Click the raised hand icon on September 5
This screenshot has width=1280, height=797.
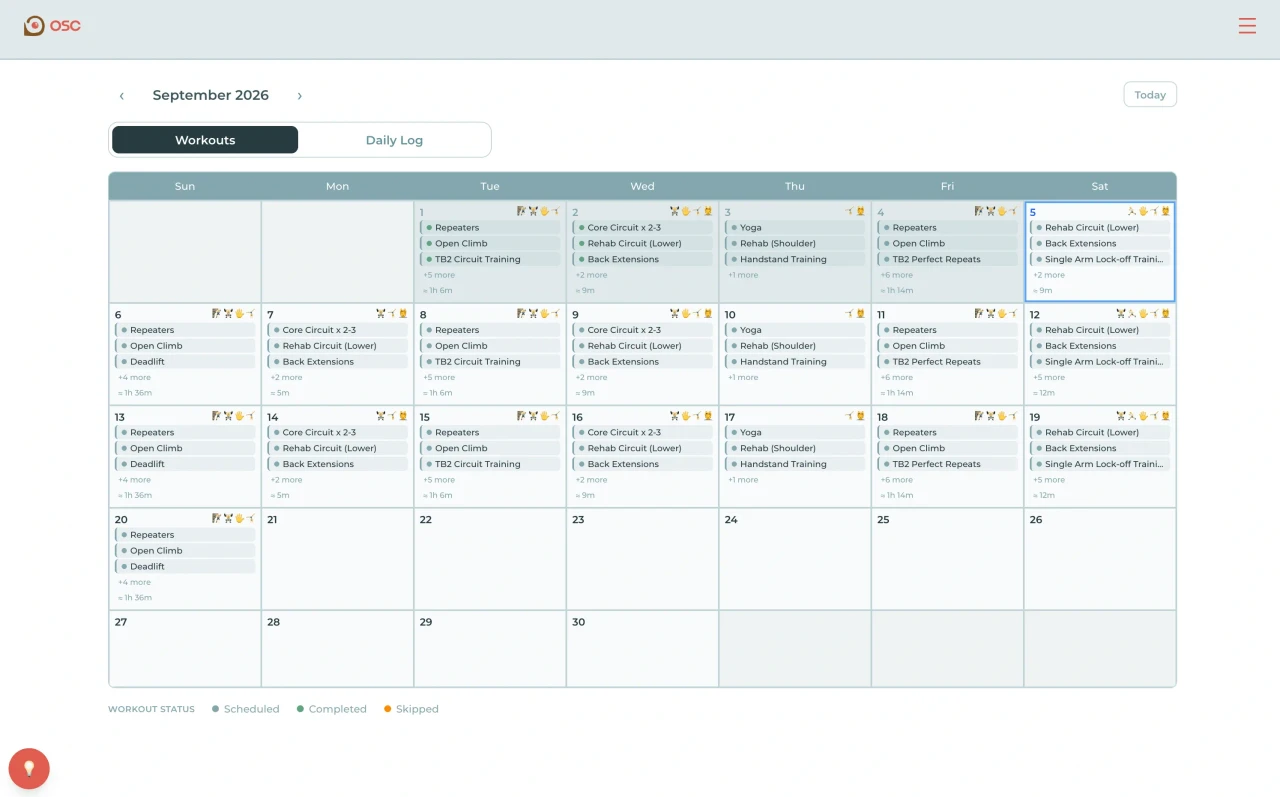coord(1143,211)
